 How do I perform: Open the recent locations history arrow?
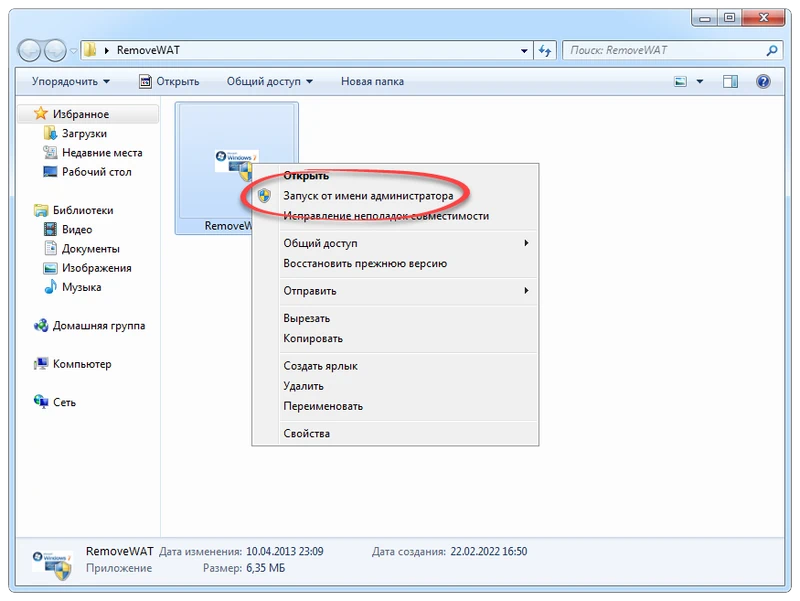73,51
